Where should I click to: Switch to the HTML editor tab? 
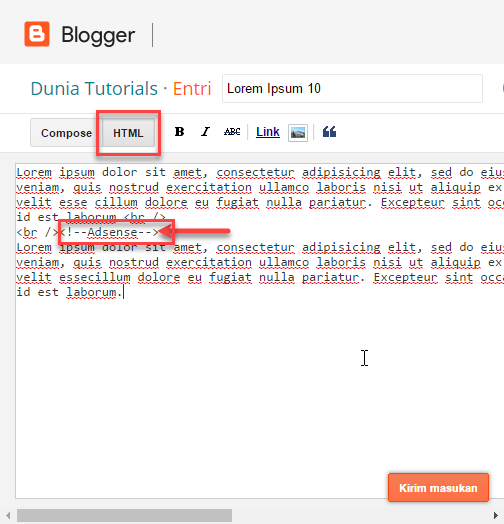(x=128, y=133)
